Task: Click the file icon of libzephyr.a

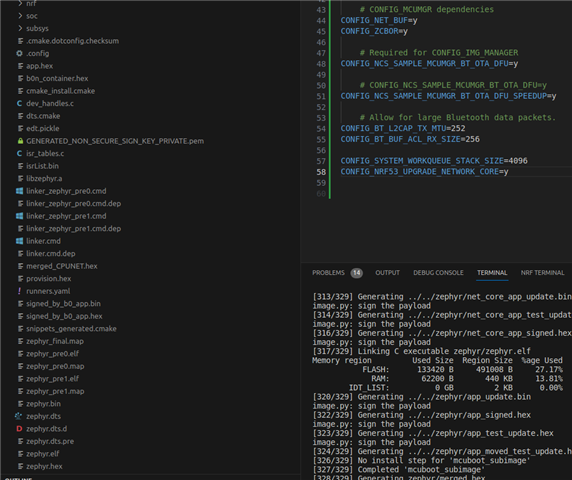Action: pyautogui.click(x=20, y=178)
